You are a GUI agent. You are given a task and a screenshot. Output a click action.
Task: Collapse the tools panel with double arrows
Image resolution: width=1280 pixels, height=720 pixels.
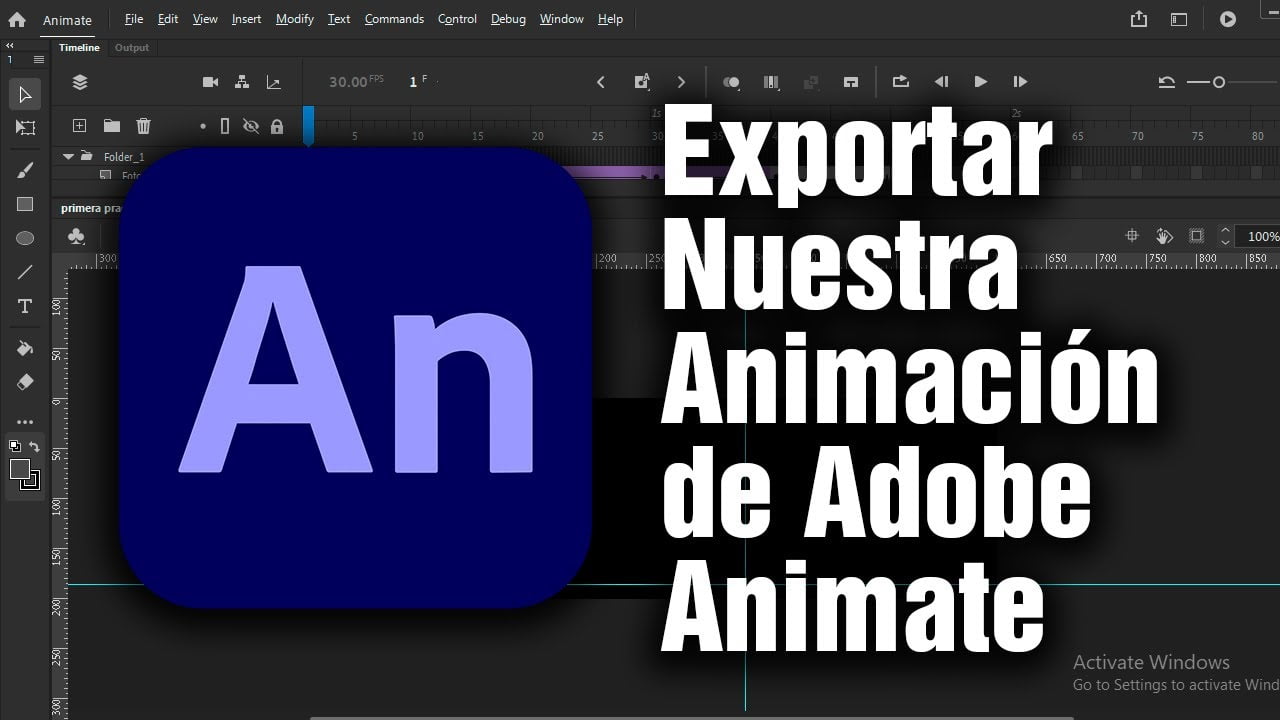click(10, 46)
